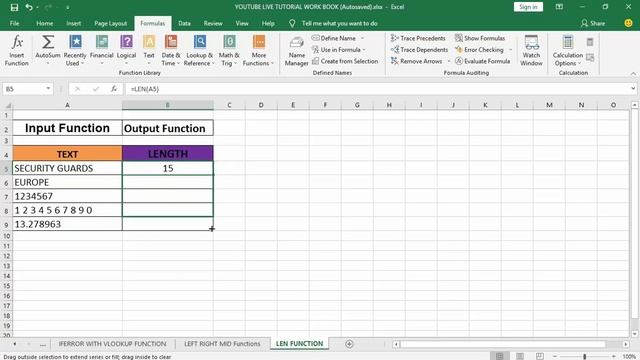Click the Insert Function icon

pos(17,51)
